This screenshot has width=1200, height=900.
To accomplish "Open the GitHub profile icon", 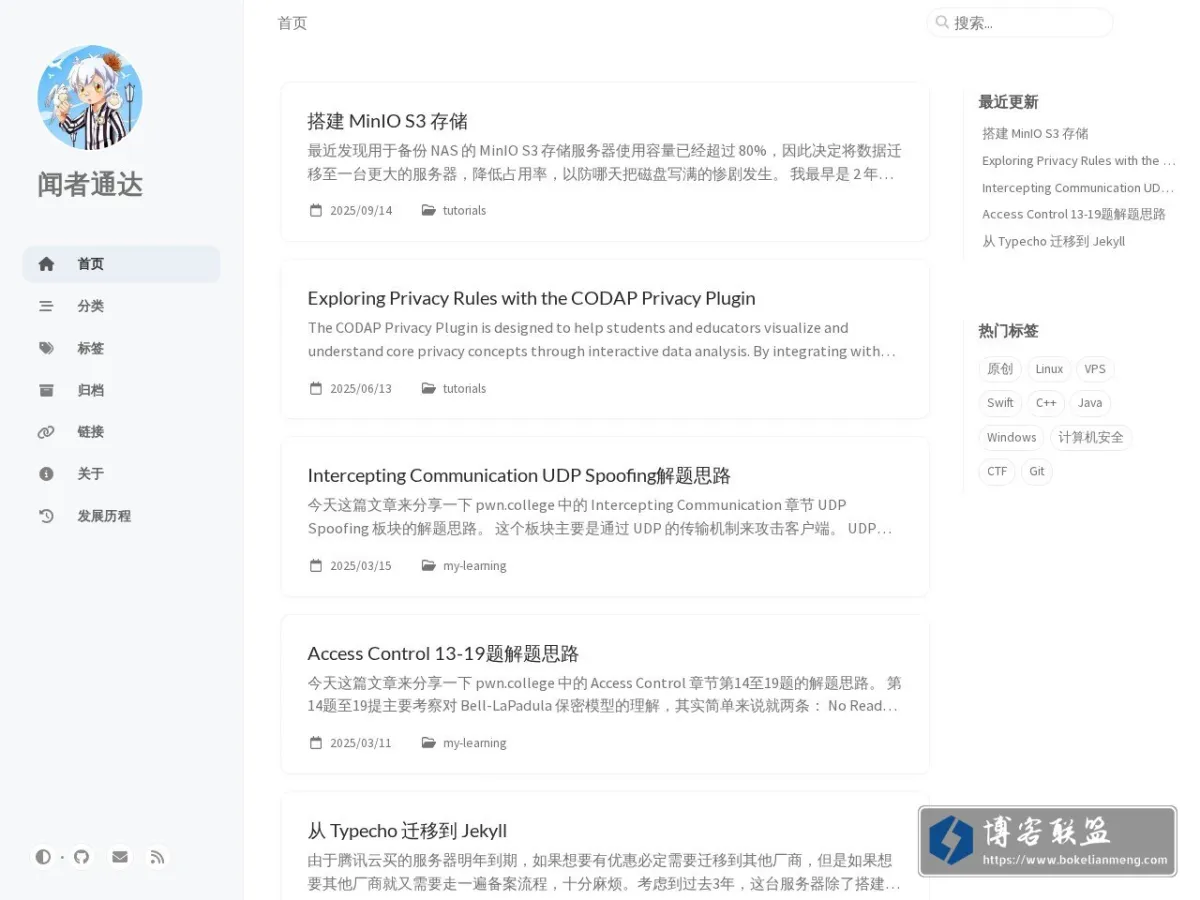I will (82, 857).
